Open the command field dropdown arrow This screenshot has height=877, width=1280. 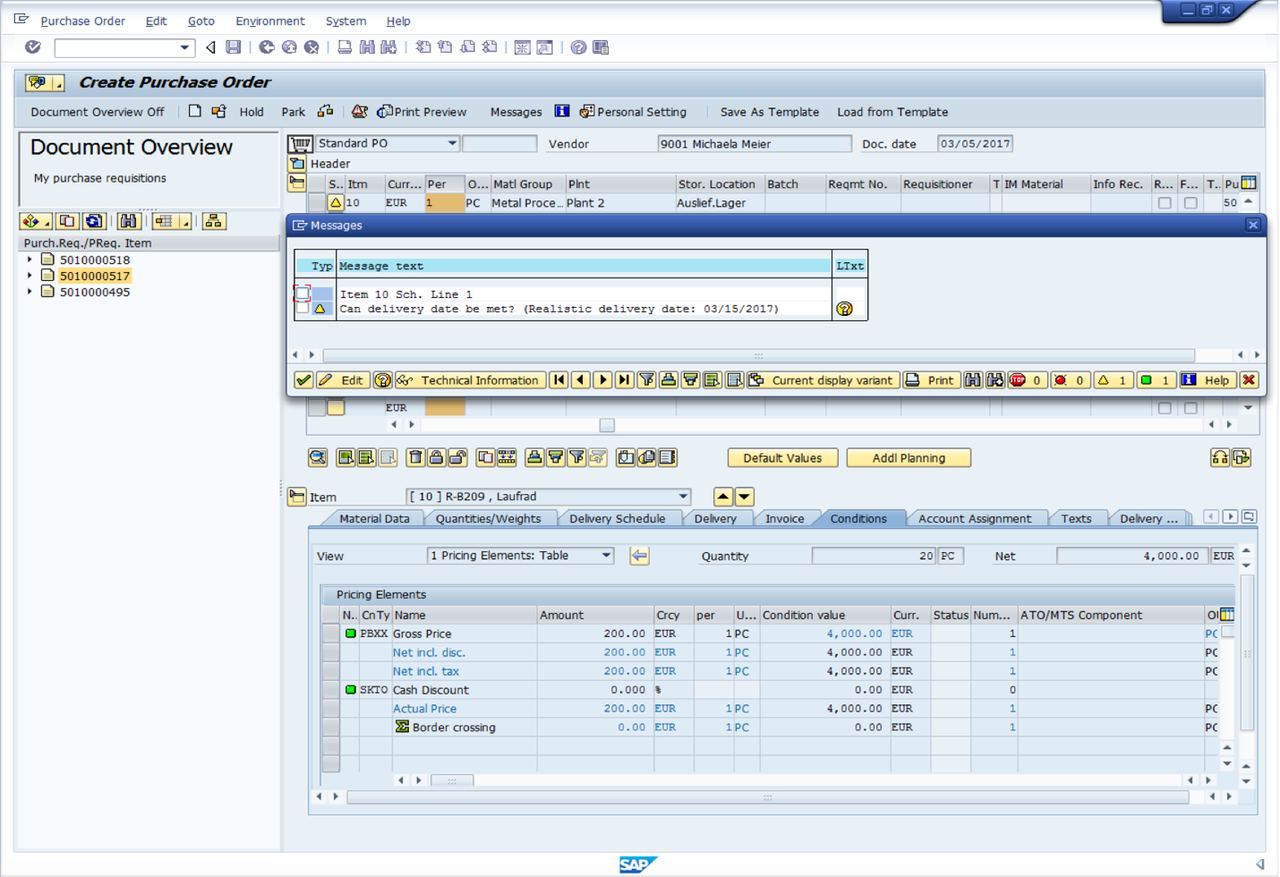tap(185, 47)
